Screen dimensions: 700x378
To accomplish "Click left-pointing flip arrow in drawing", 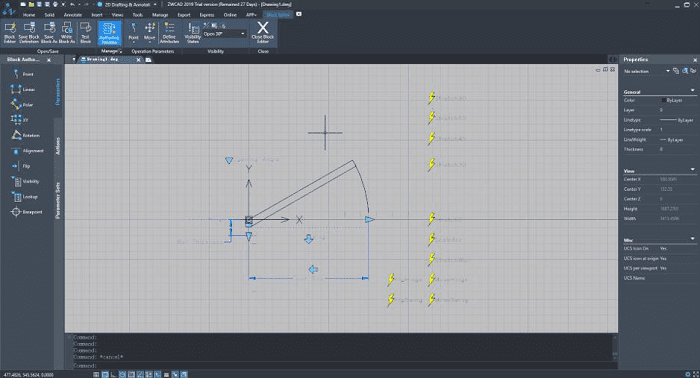I will (x=313, y=269).
